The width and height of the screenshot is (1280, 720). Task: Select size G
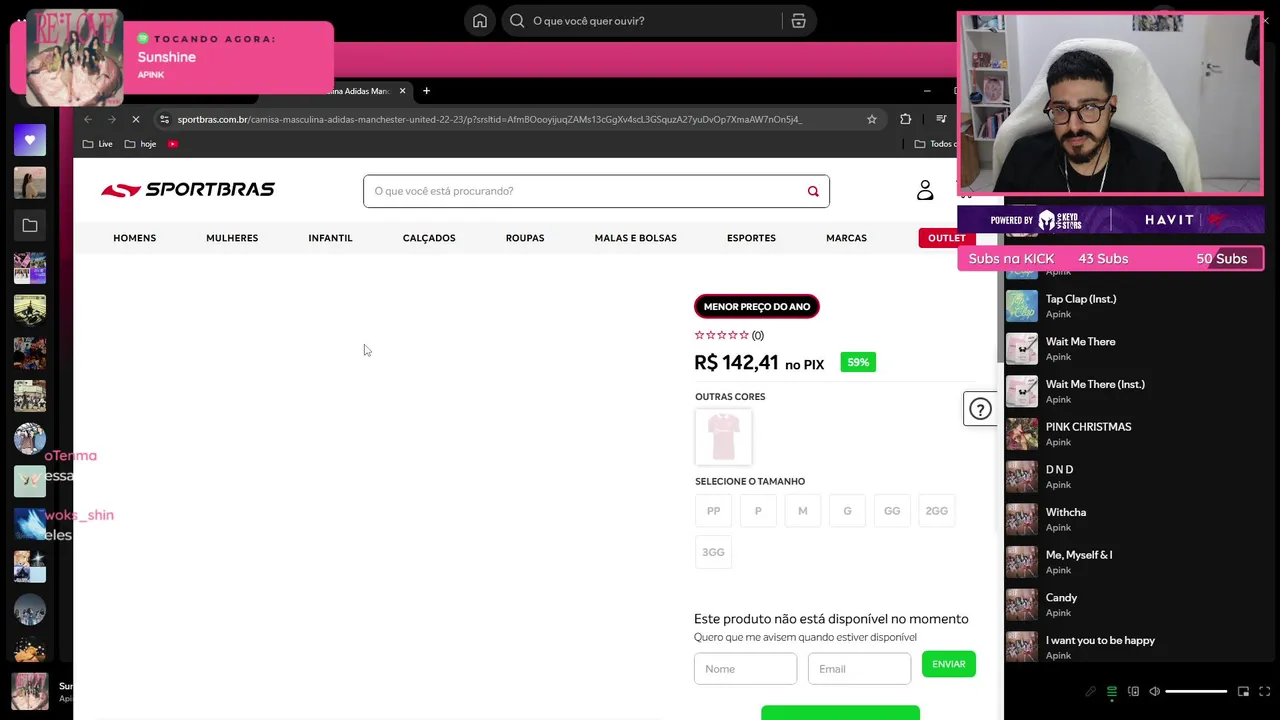tap(847, 511)
